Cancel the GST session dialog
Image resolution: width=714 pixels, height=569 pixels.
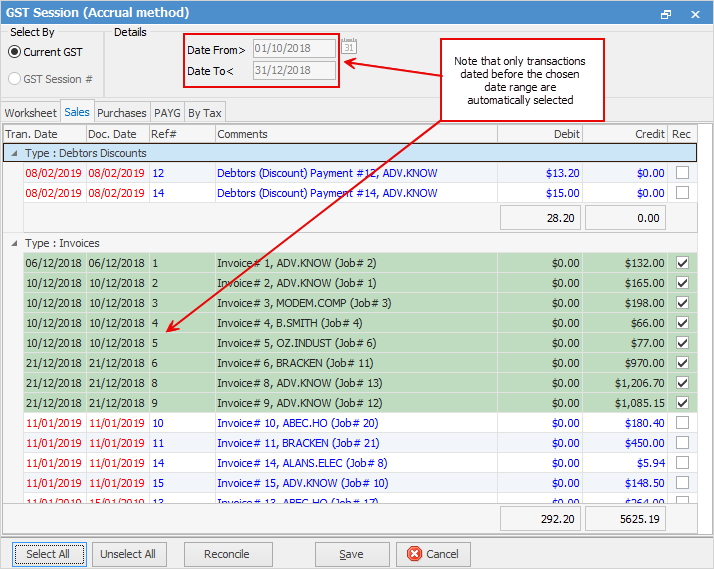coord(434,554)
